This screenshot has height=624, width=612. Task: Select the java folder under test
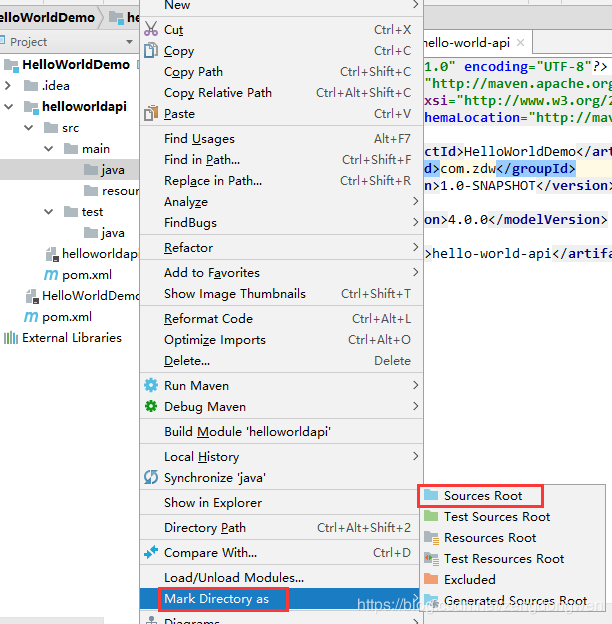[x=104, y=233]
